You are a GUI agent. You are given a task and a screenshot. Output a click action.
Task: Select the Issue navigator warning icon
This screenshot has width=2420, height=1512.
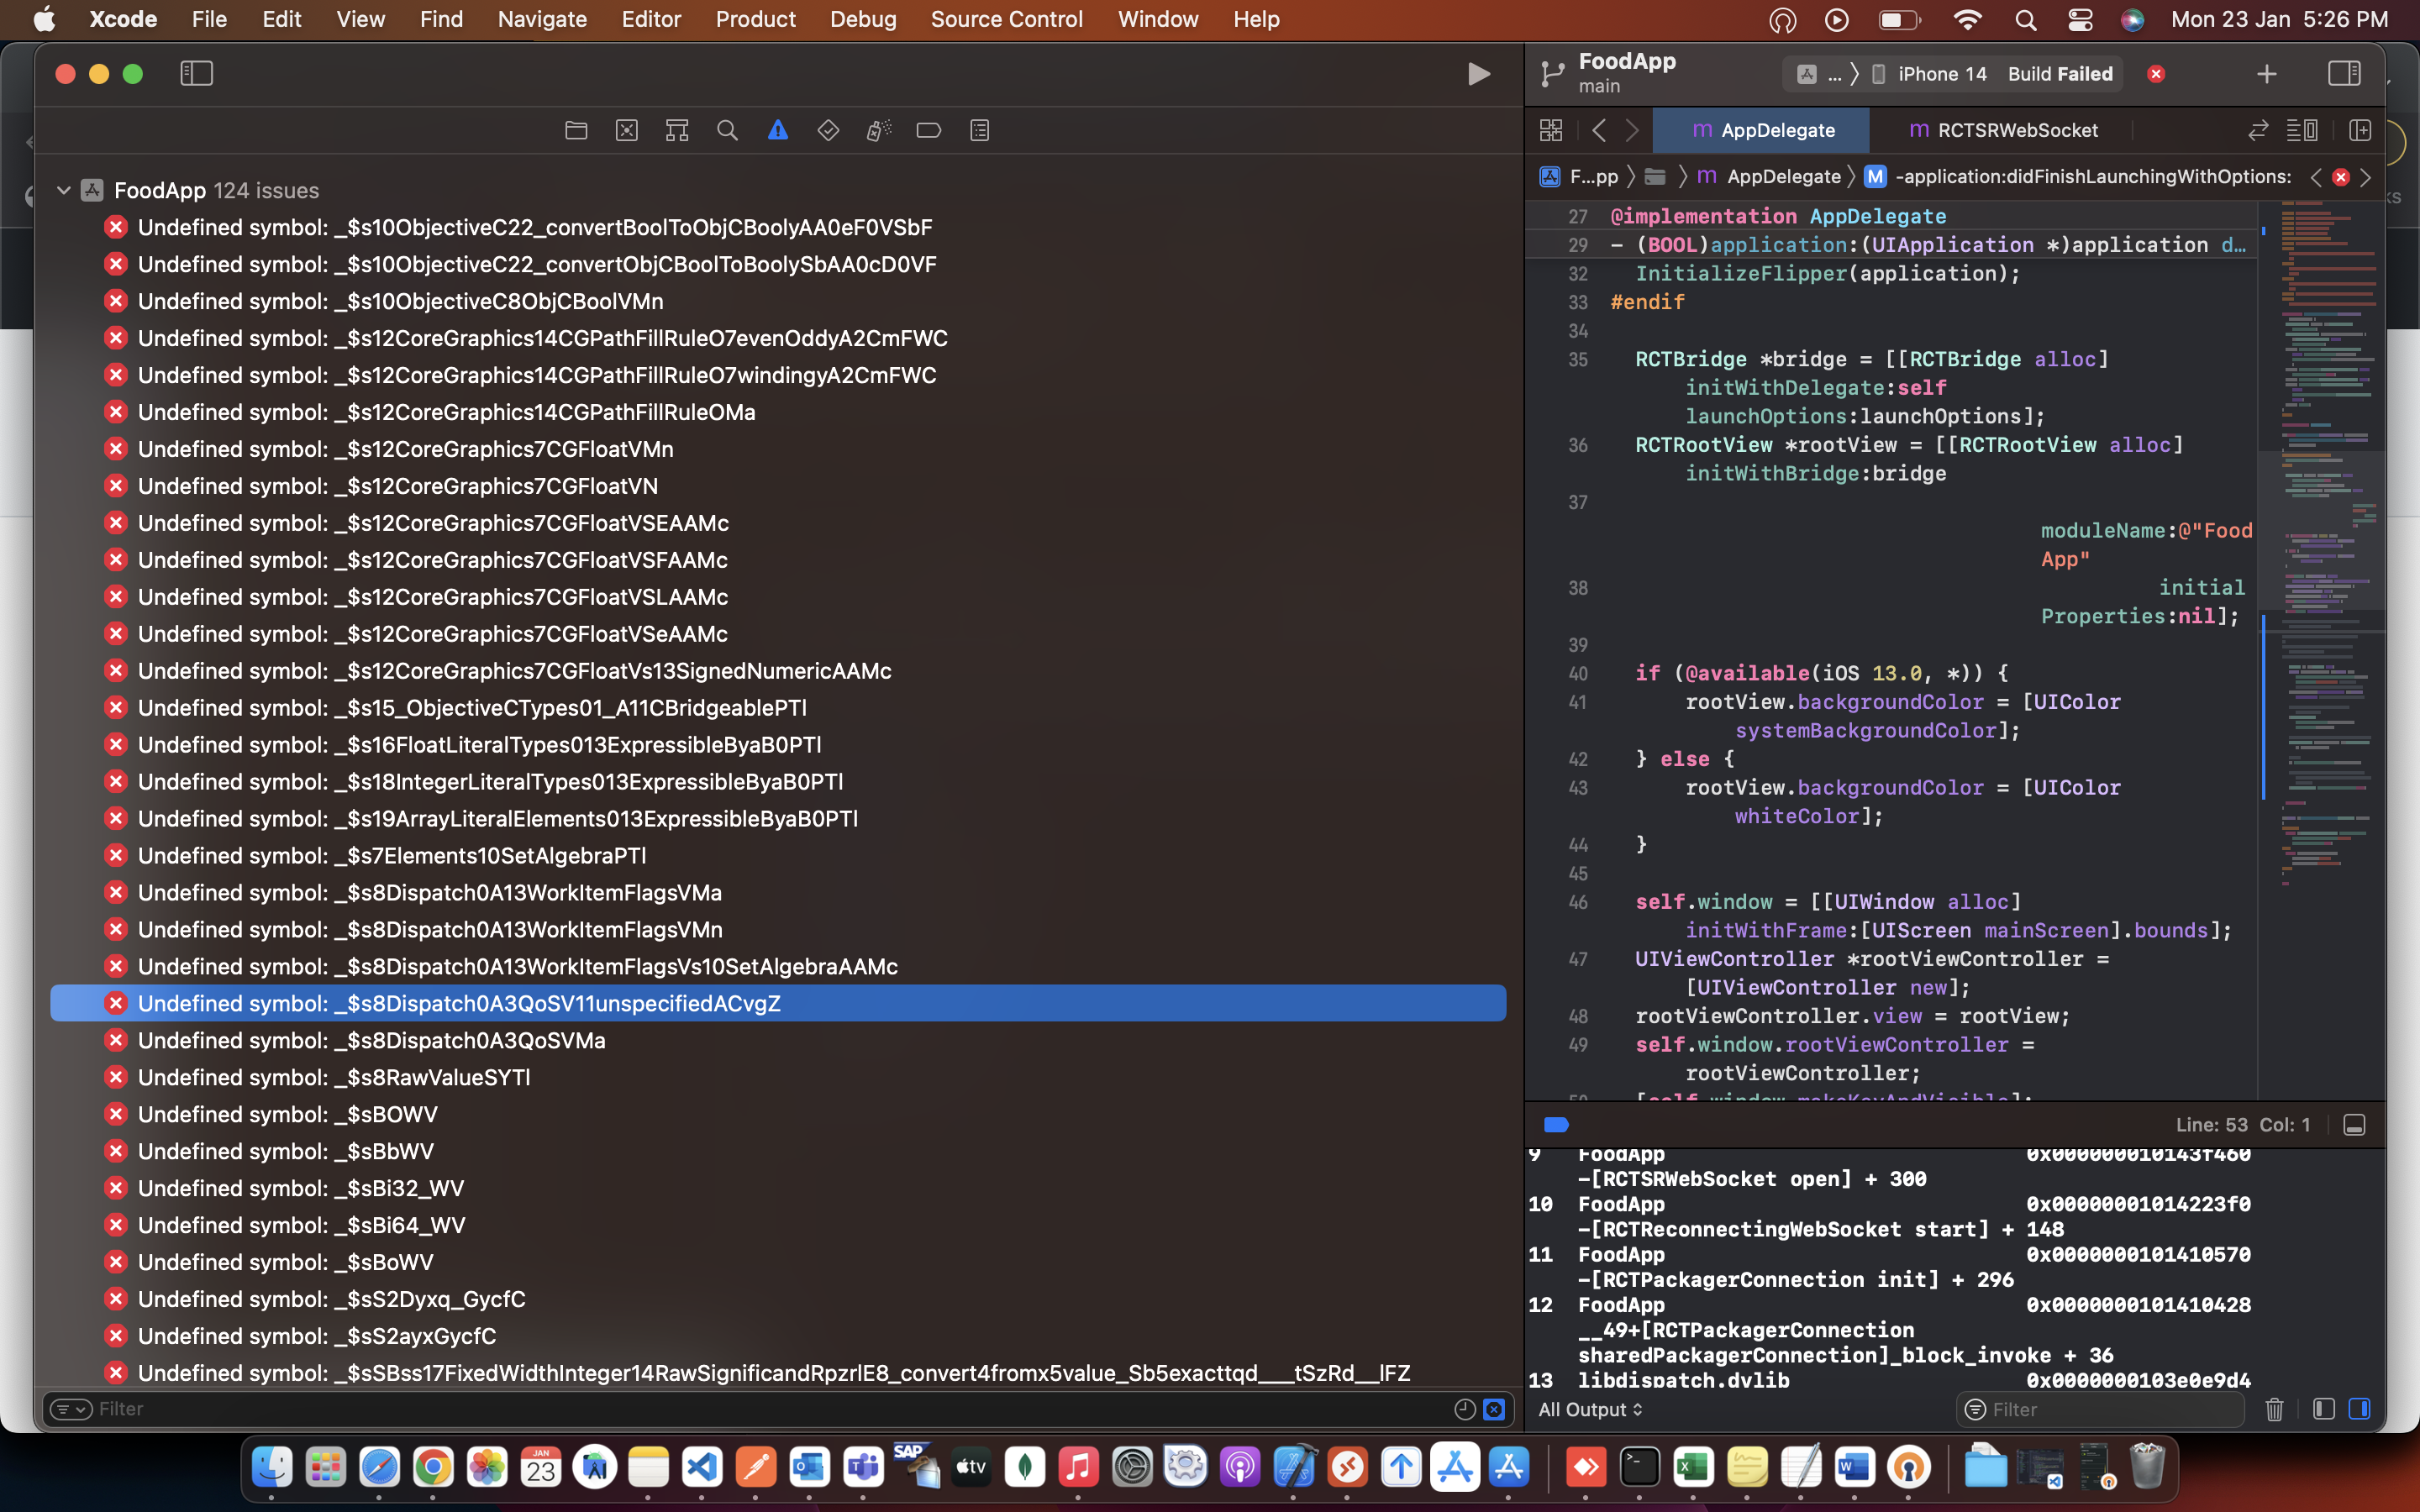point(778,130)
